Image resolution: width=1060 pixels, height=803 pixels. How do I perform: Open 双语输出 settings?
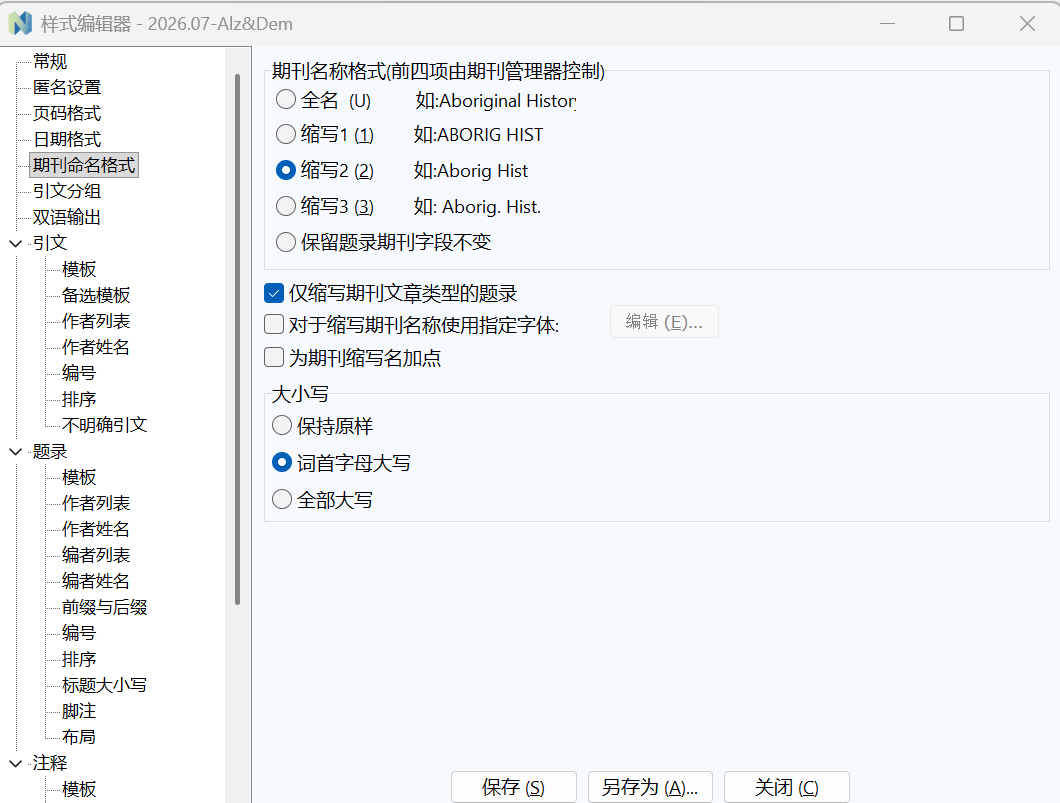click(x=67, y=217)
